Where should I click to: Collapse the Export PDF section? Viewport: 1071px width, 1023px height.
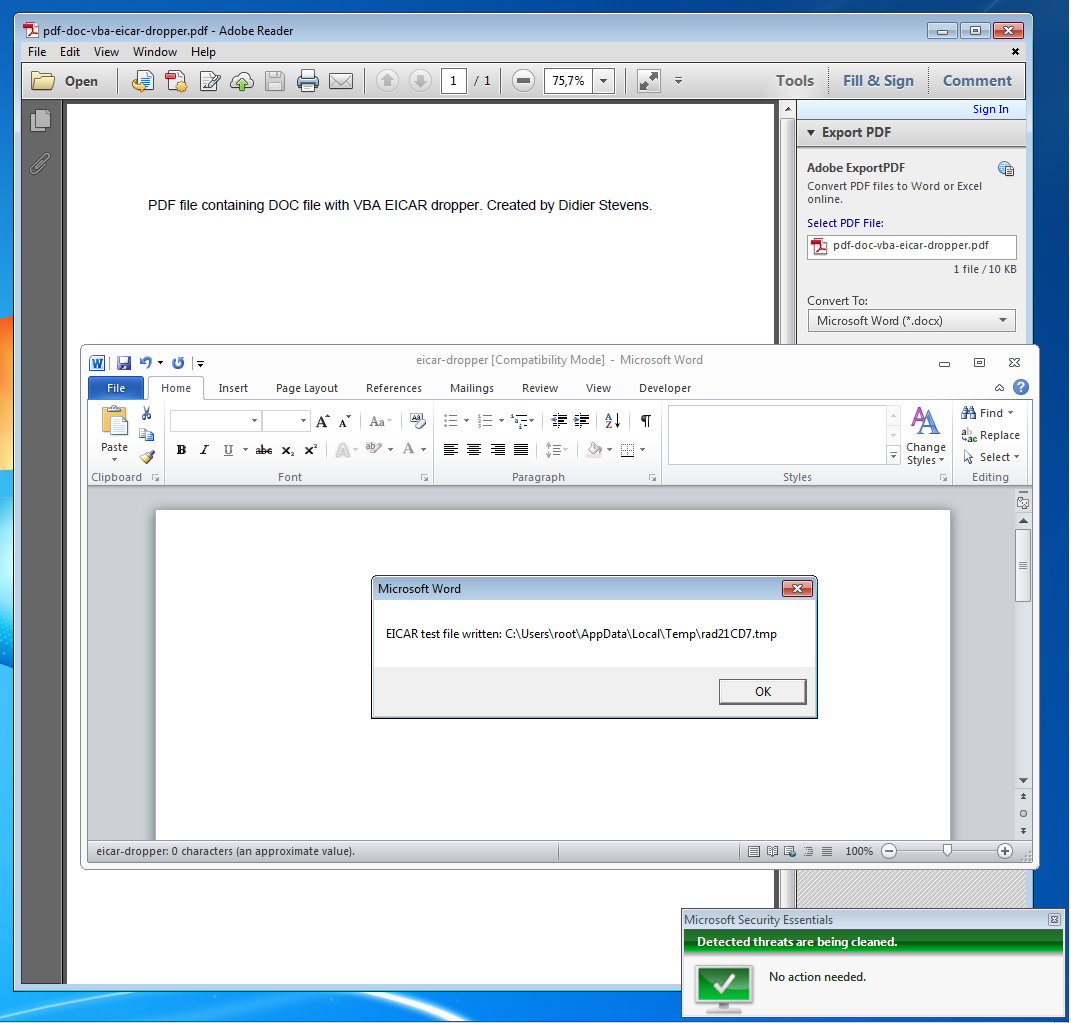(x=811, y=132)
